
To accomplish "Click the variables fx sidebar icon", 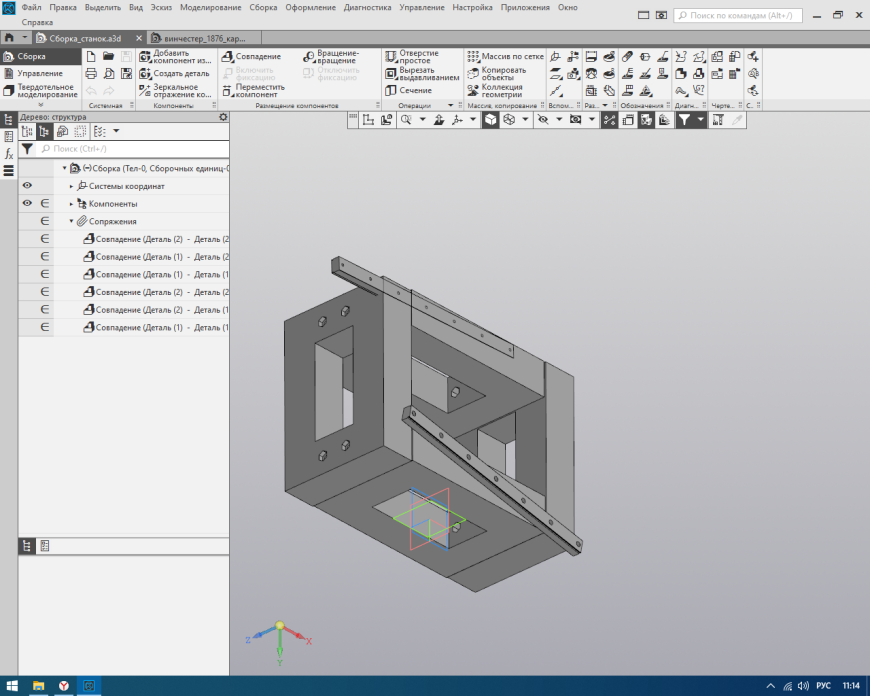I will (9, 154).
